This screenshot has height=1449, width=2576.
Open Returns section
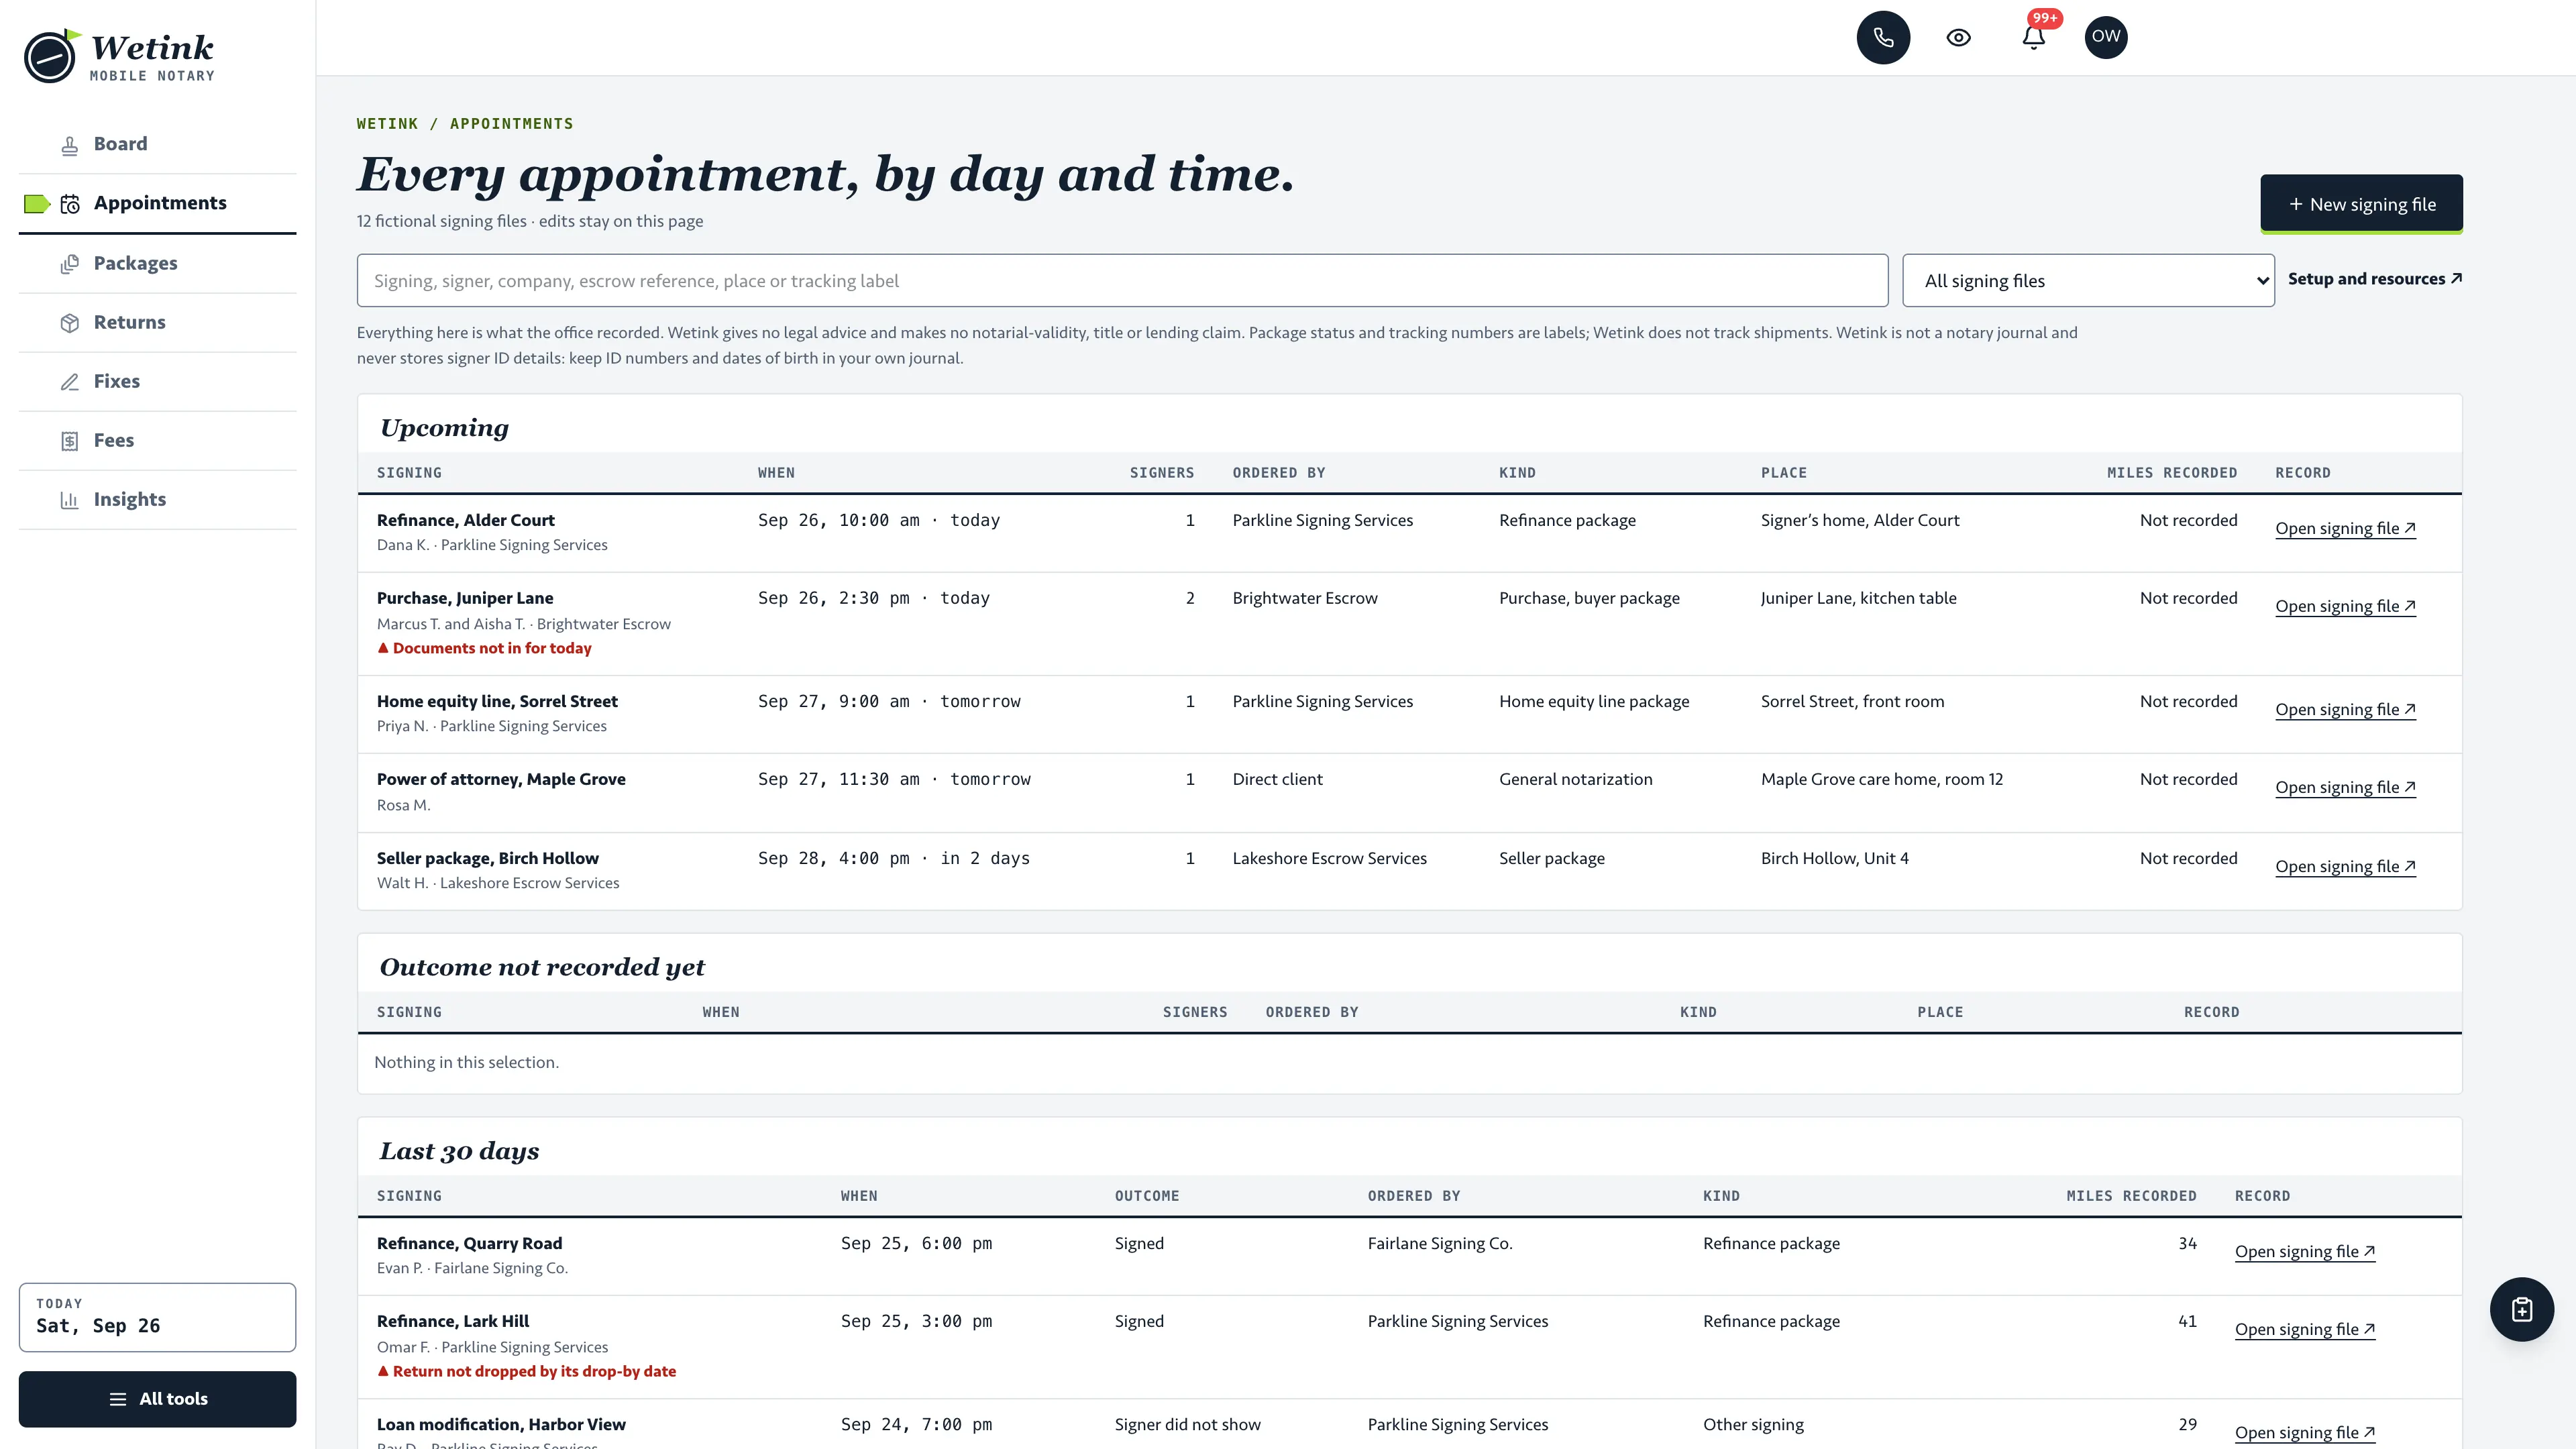tap(157, 322)
